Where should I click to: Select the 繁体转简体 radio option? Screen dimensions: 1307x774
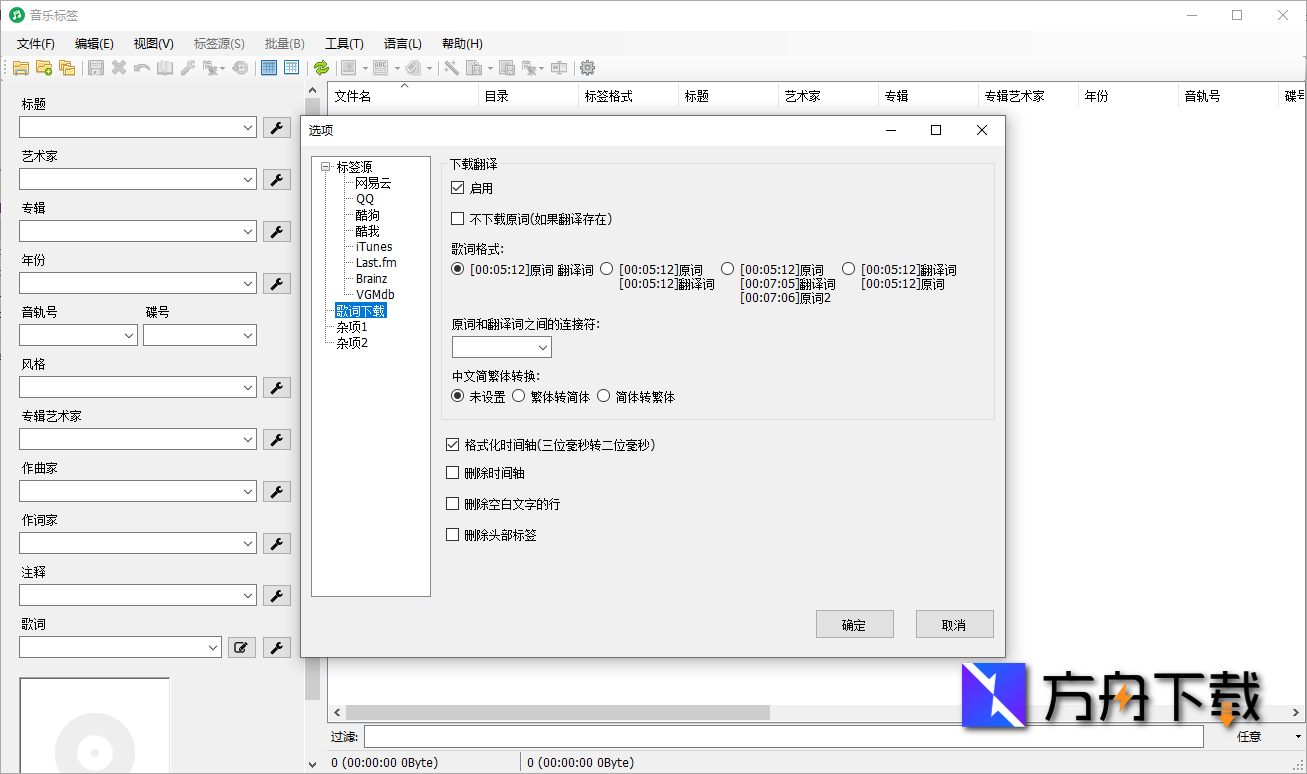(x=518, y=395)
